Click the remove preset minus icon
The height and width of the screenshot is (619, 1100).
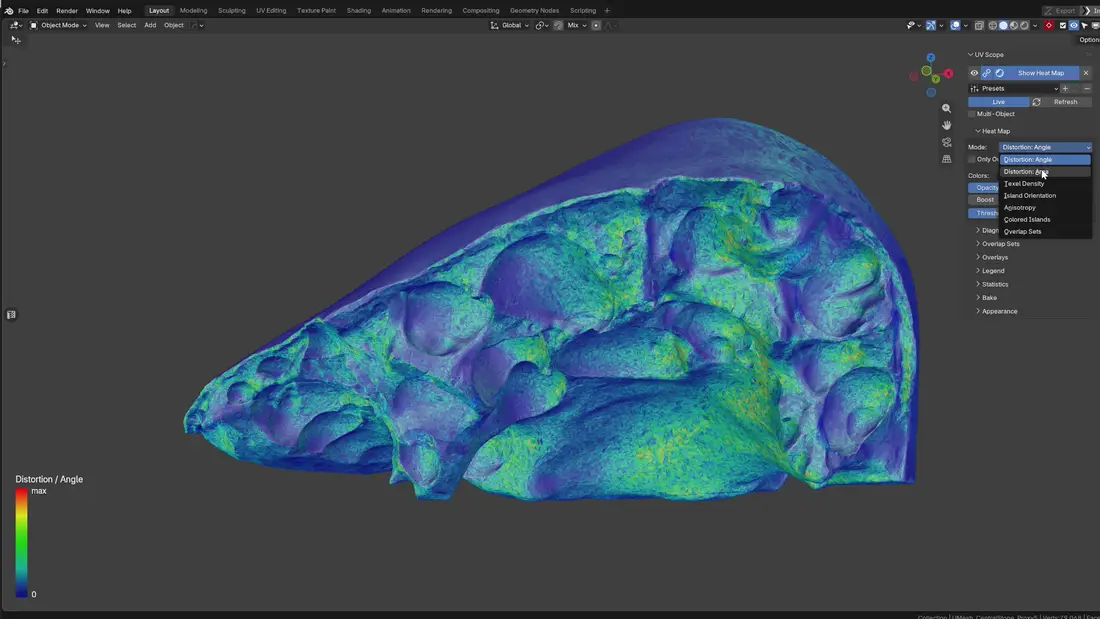1087,88
